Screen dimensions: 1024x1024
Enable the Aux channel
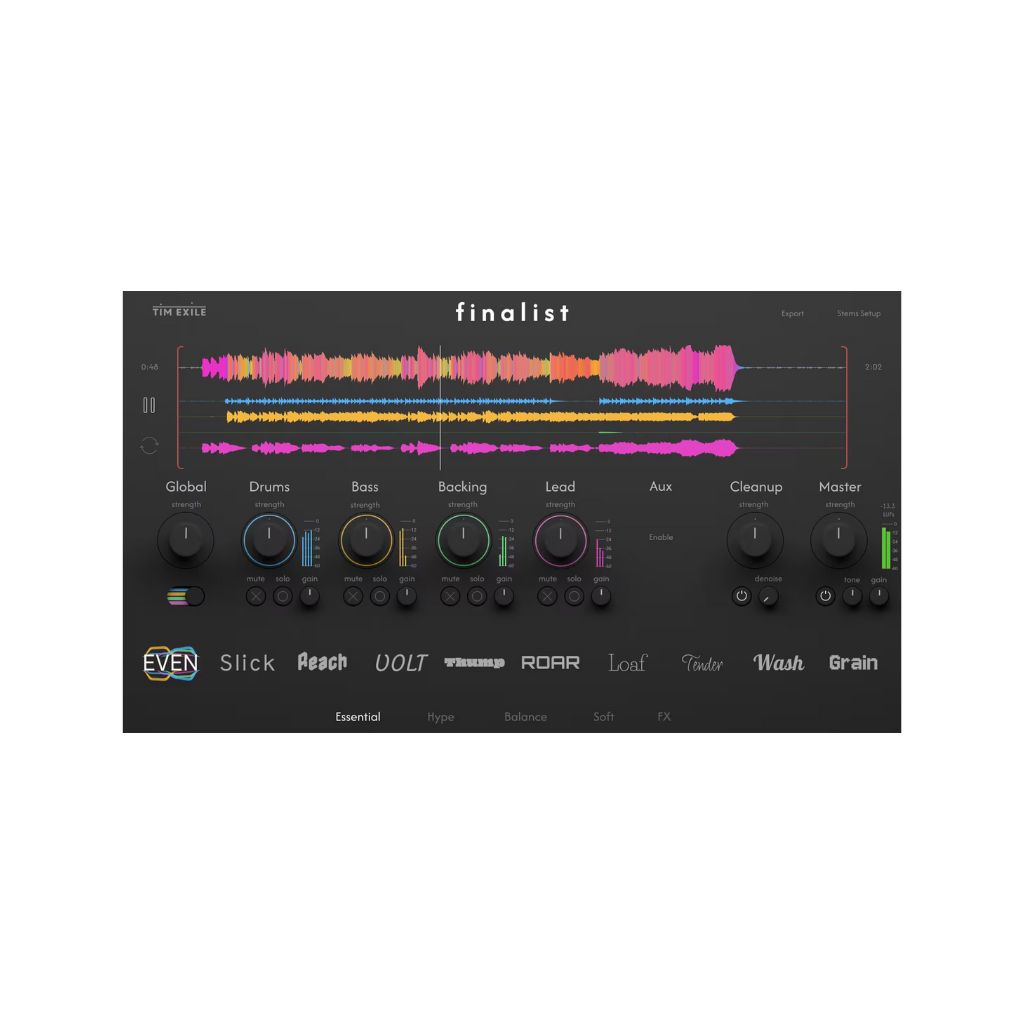pos(661,537)
